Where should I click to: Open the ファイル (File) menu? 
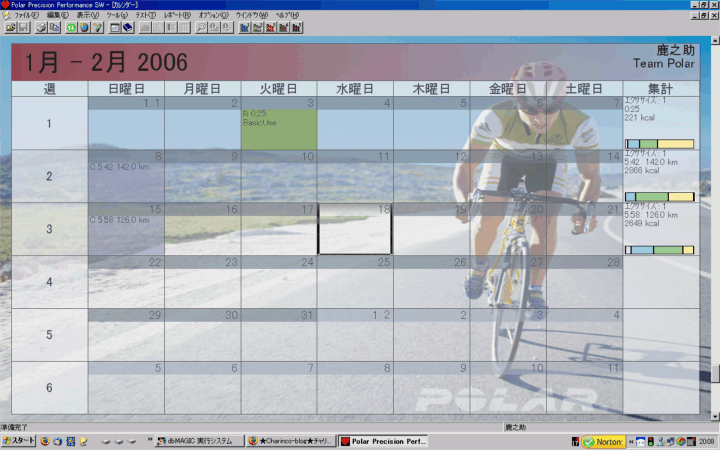pos(25,16)
